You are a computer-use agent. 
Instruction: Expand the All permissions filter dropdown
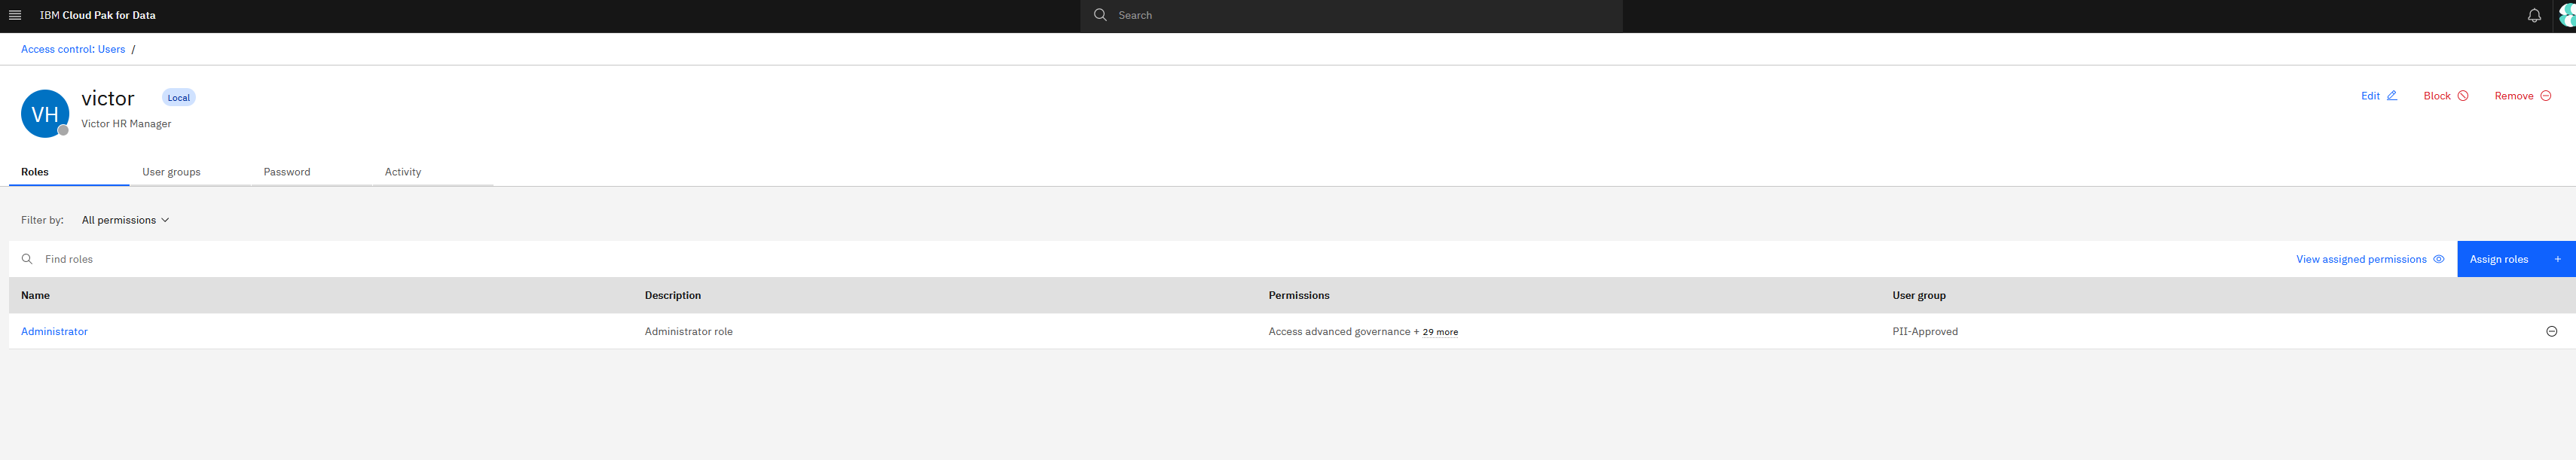tap(125, 220)
